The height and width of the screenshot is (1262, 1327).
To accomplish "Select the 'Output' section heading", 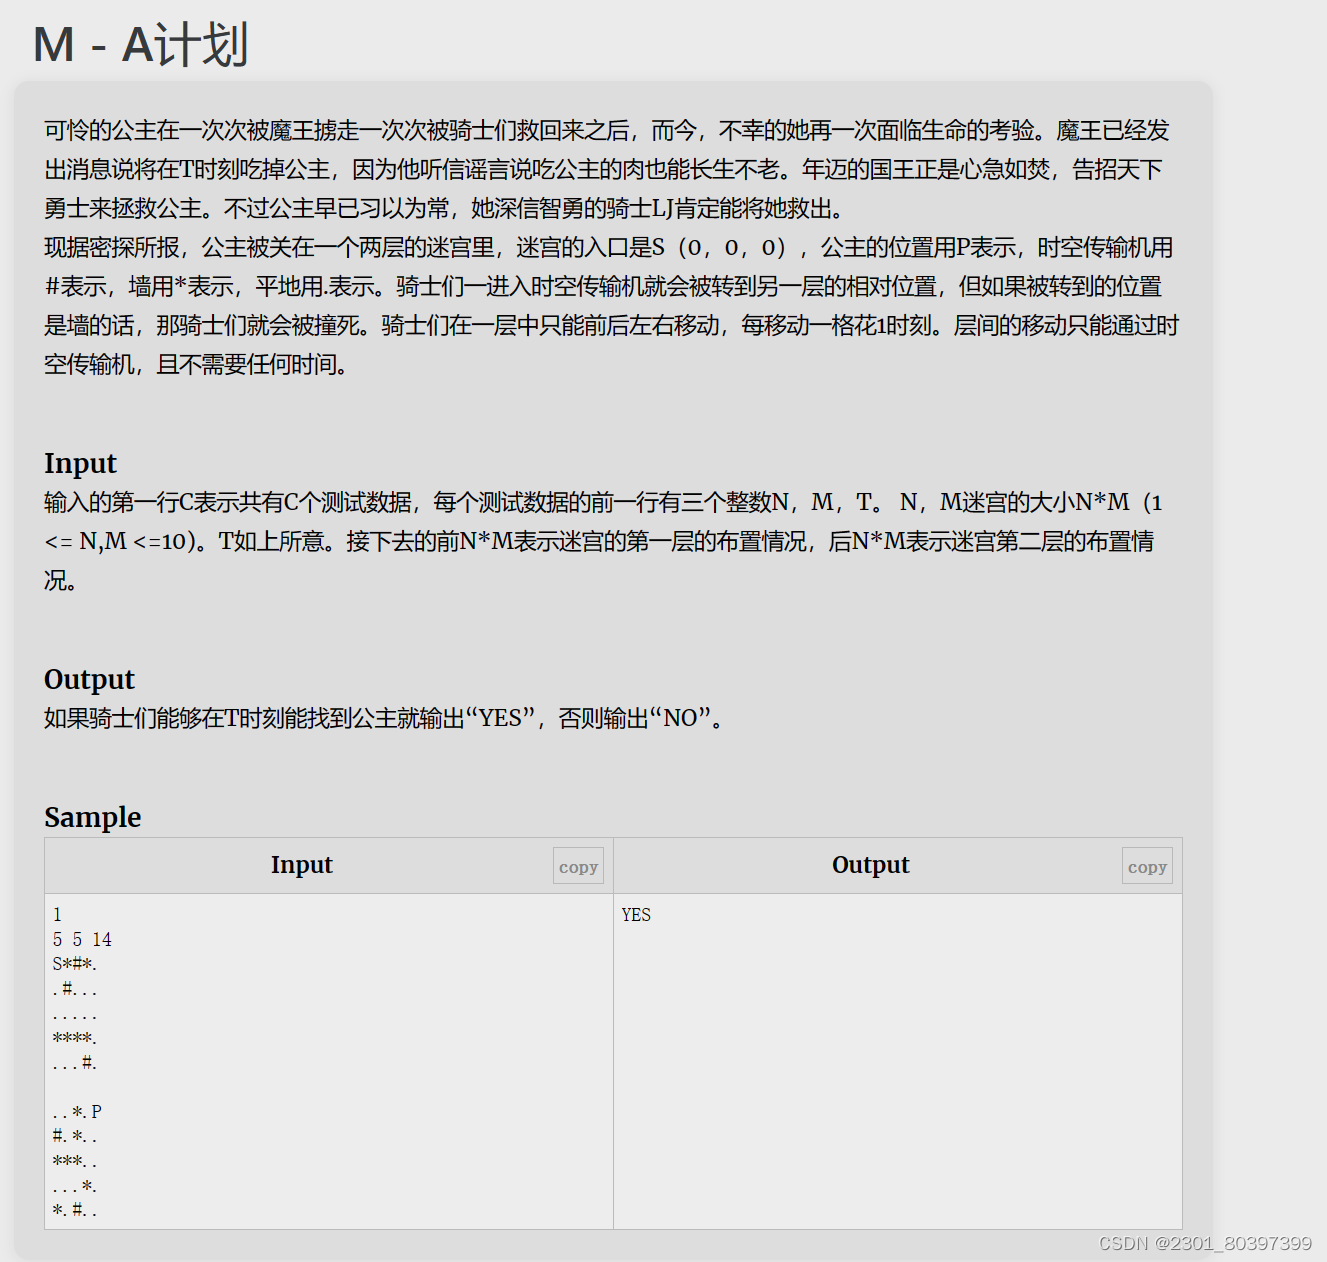I will click(89, 679).
